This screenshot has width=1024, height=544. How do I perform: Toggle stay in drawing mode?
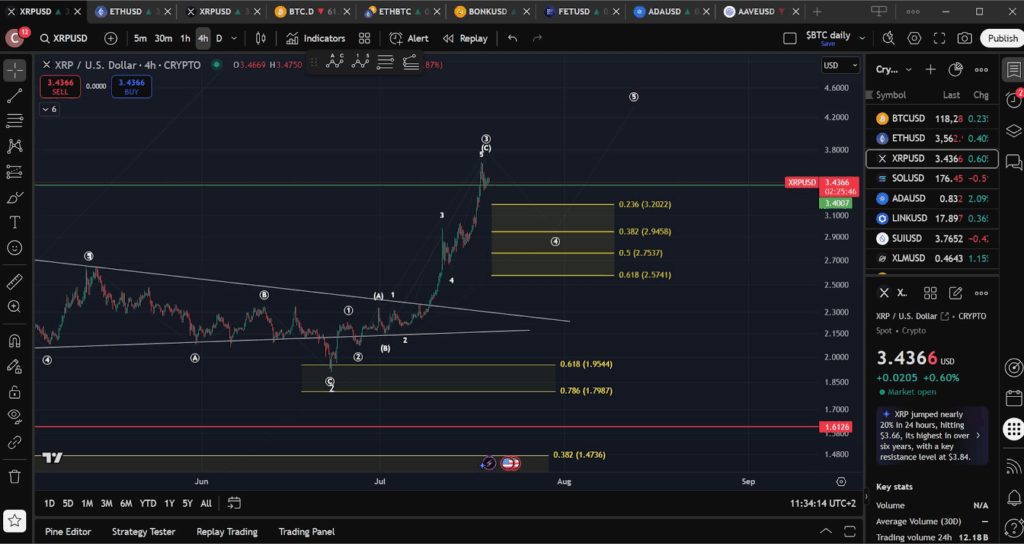pyautogui.click(x=14, y=366)
